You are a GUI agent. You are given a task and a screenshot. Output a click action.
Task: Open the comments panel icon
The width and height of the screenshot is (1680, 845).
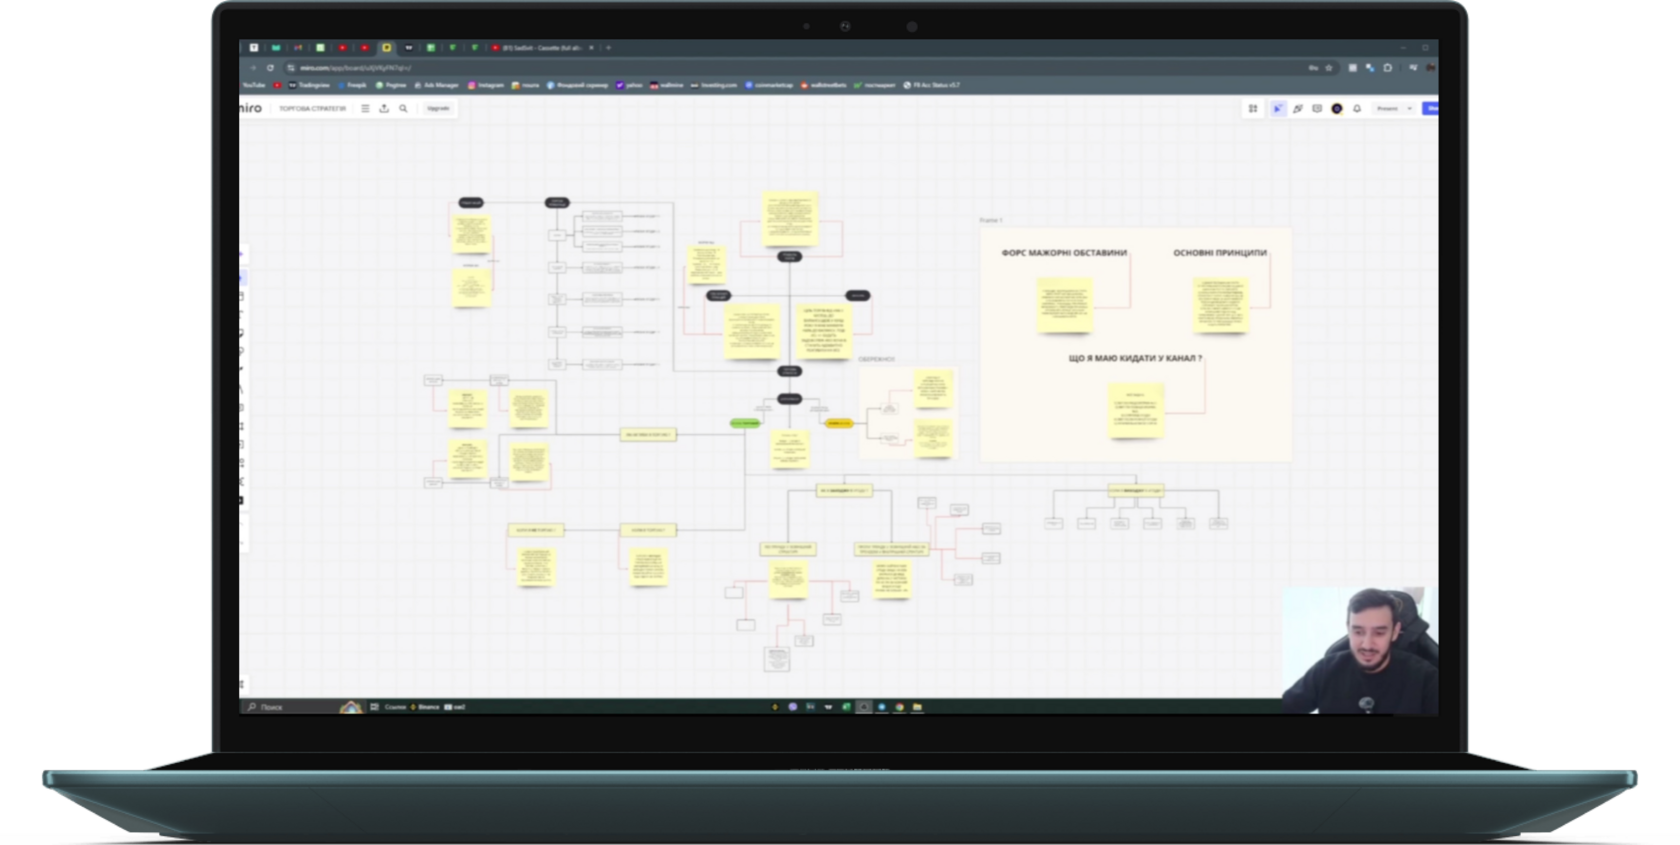pyautogui.click(x=1317, y=108)
